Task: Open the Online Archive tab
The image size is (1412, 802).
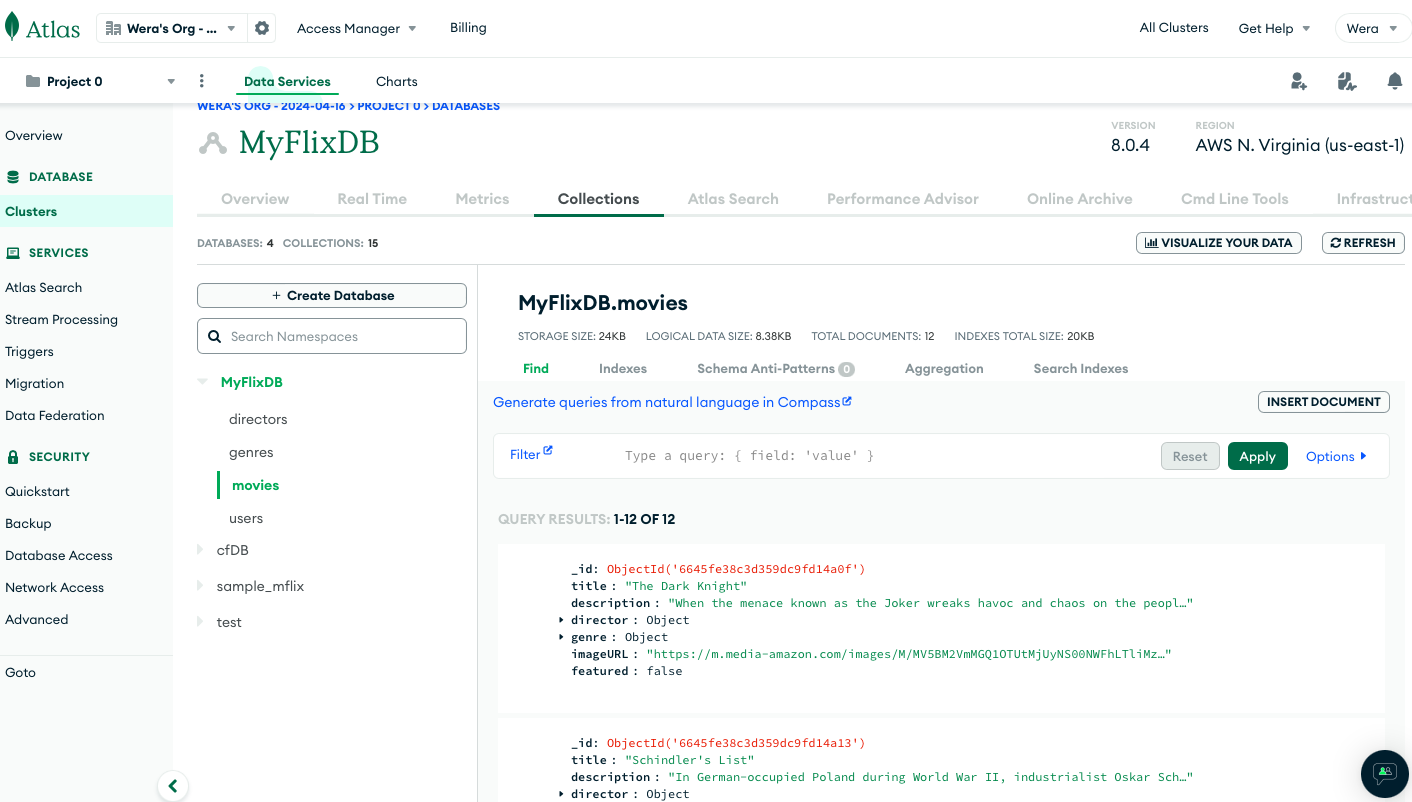Action: point(1080,198)
